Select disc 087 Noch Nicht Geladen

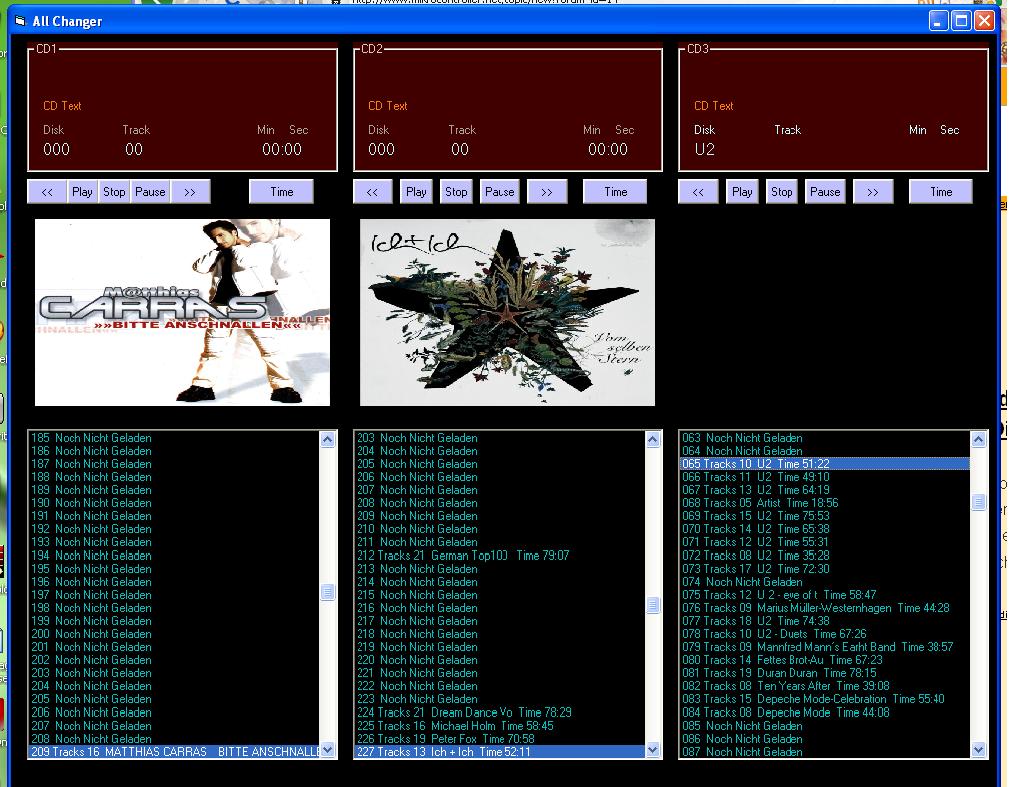(825, 751)
